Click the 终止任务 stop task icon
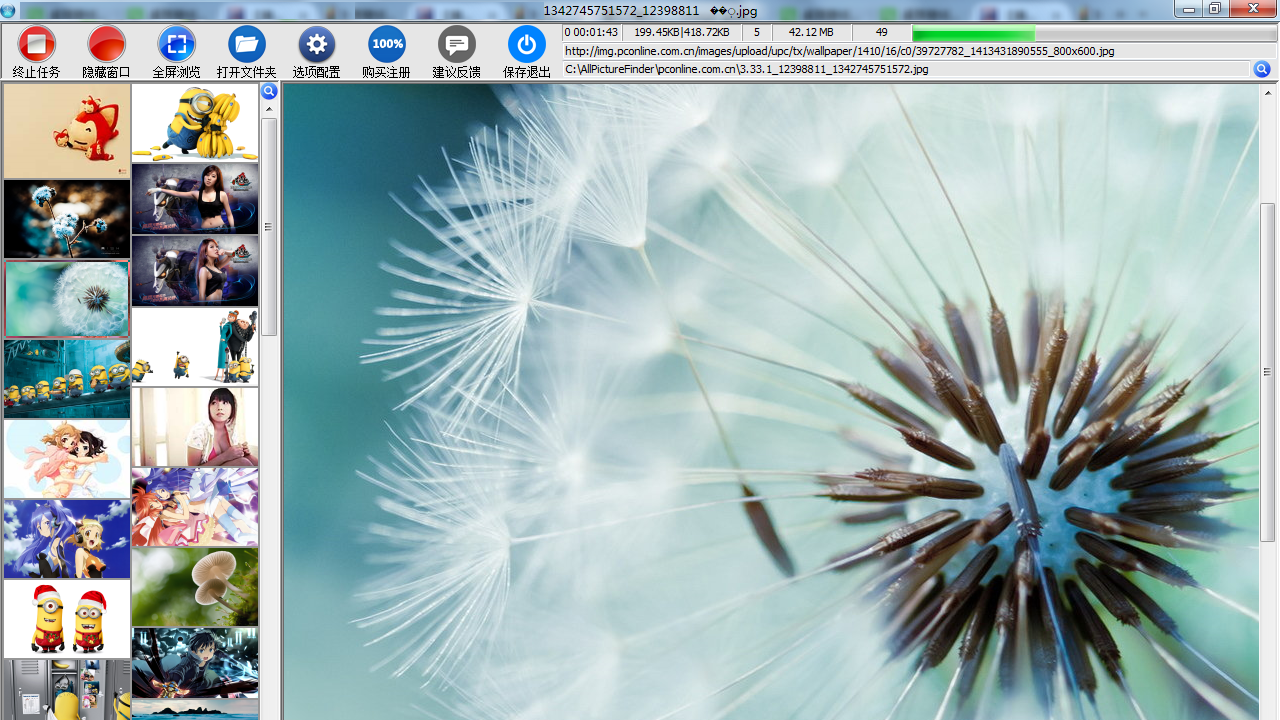1280x720 pixels. coord(37,45)
